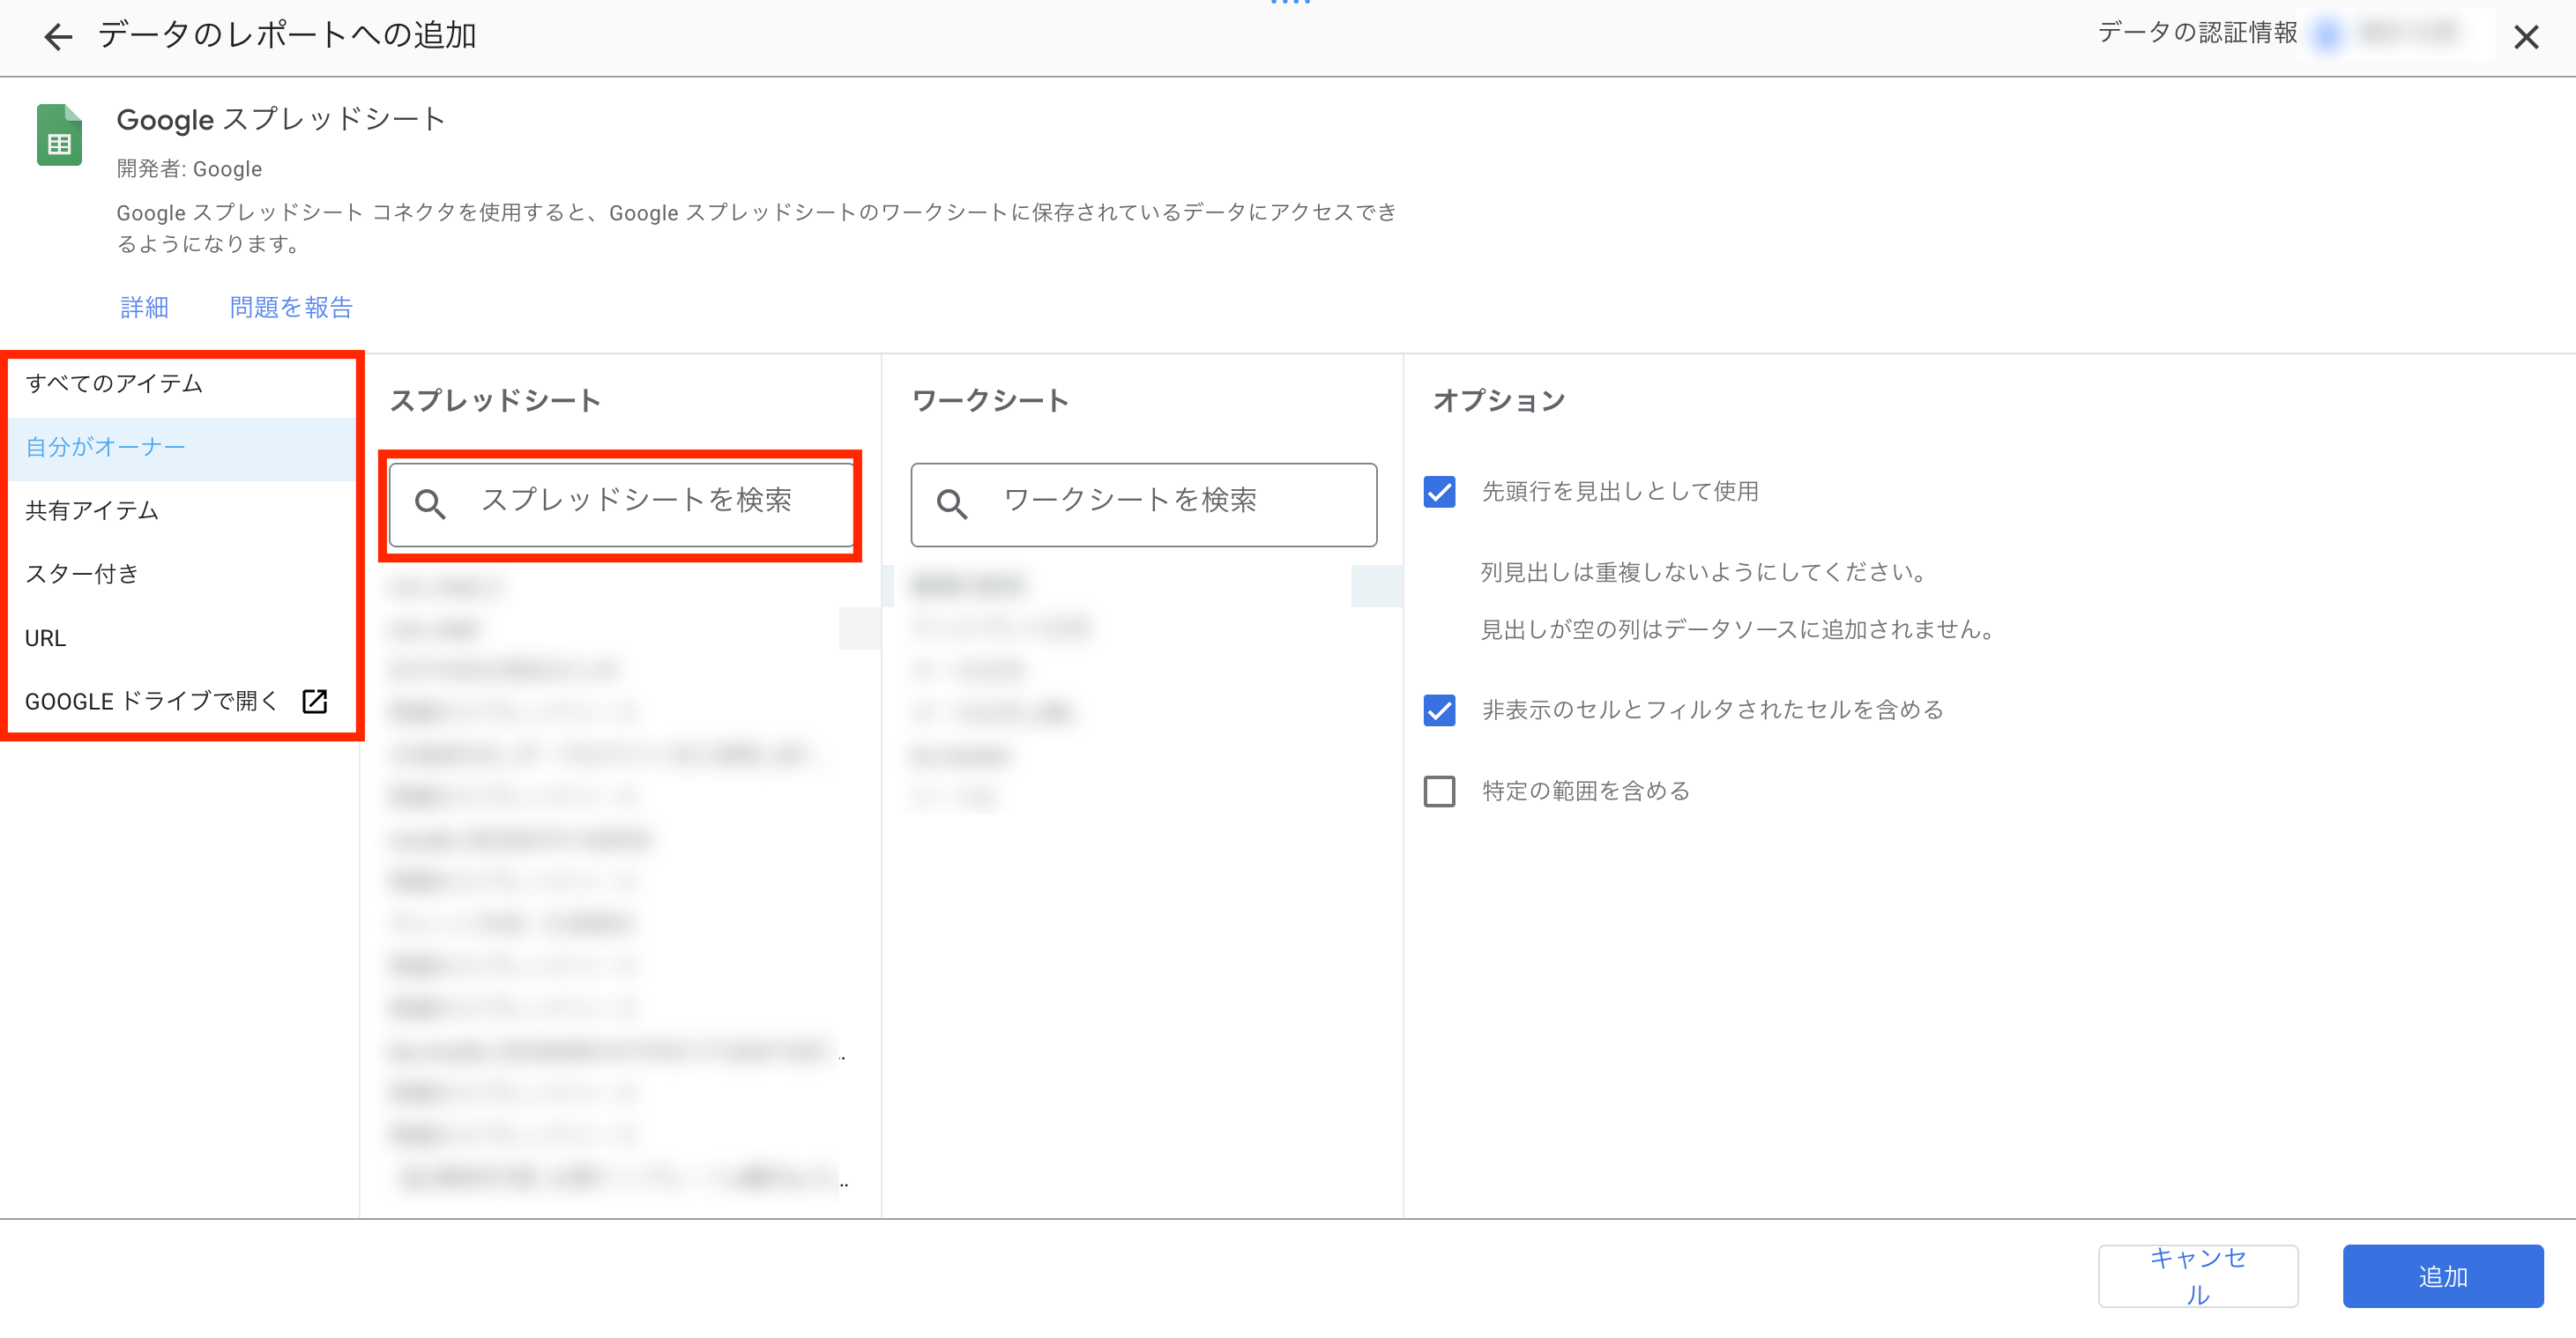Viewport: 2576px width, 1338px height.
Task: Open the 問題を報告 link
Action: coord(291,307)
